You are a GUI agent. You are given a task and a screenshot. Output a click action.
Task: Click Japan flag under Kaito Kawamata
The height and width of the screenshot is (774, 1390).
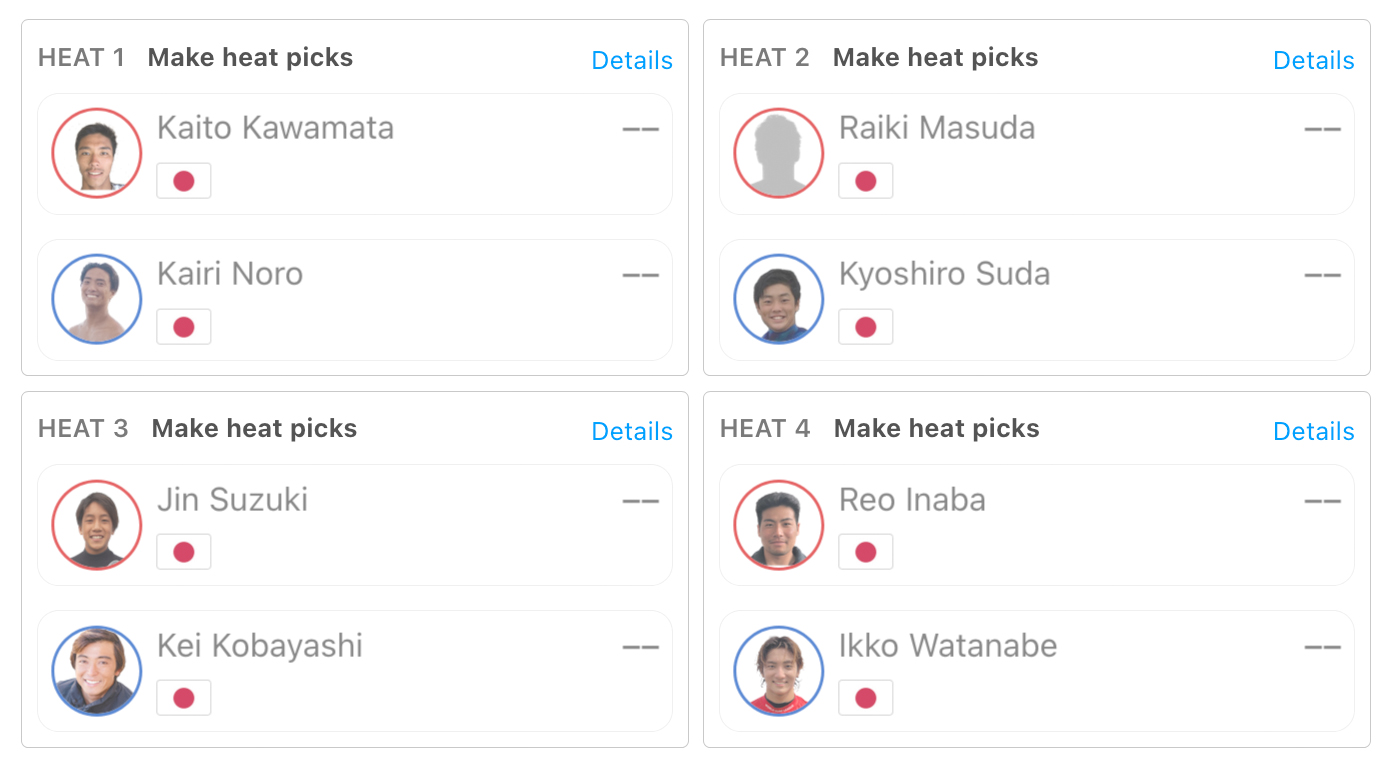(184, 181)
